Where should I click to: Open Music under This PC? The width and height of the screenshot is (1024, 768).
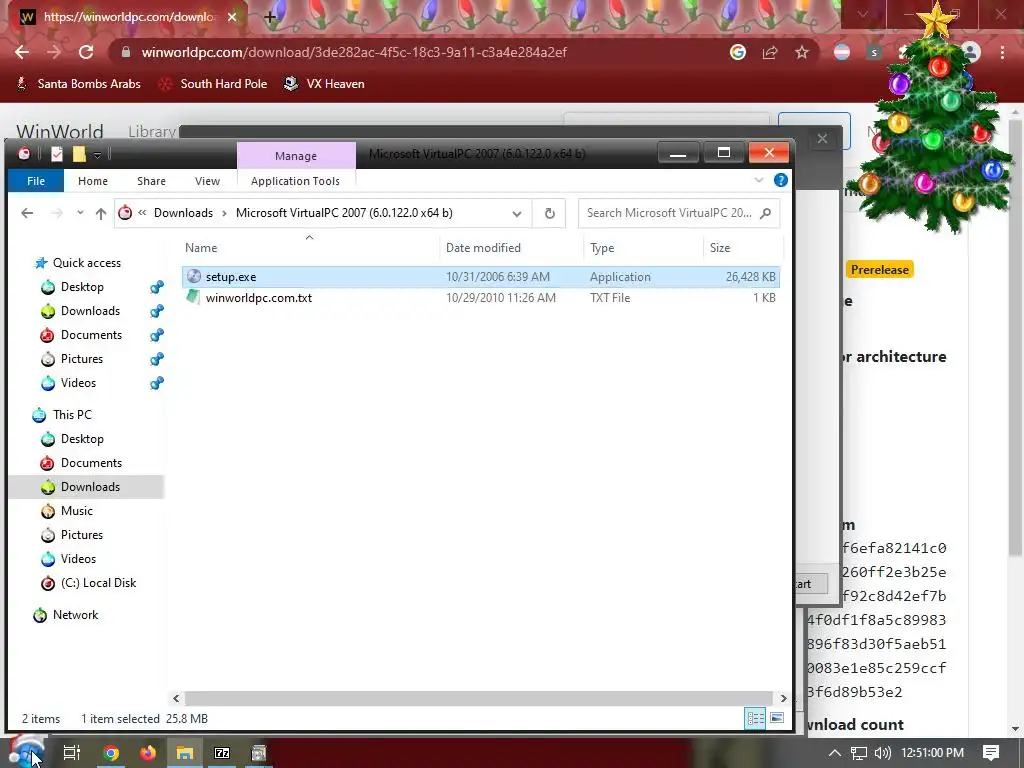coord(77,511)
